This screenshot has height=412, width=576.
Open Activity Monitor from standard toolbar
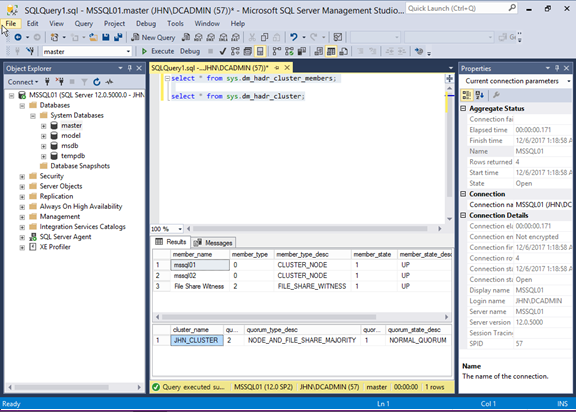(338, 37)
